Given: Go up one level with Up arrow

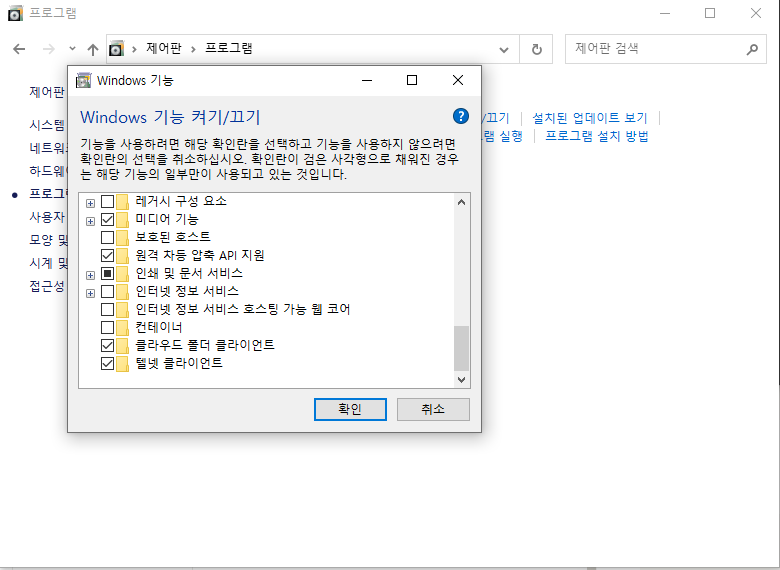Looking at the screenshot, I should coord(93,49).
